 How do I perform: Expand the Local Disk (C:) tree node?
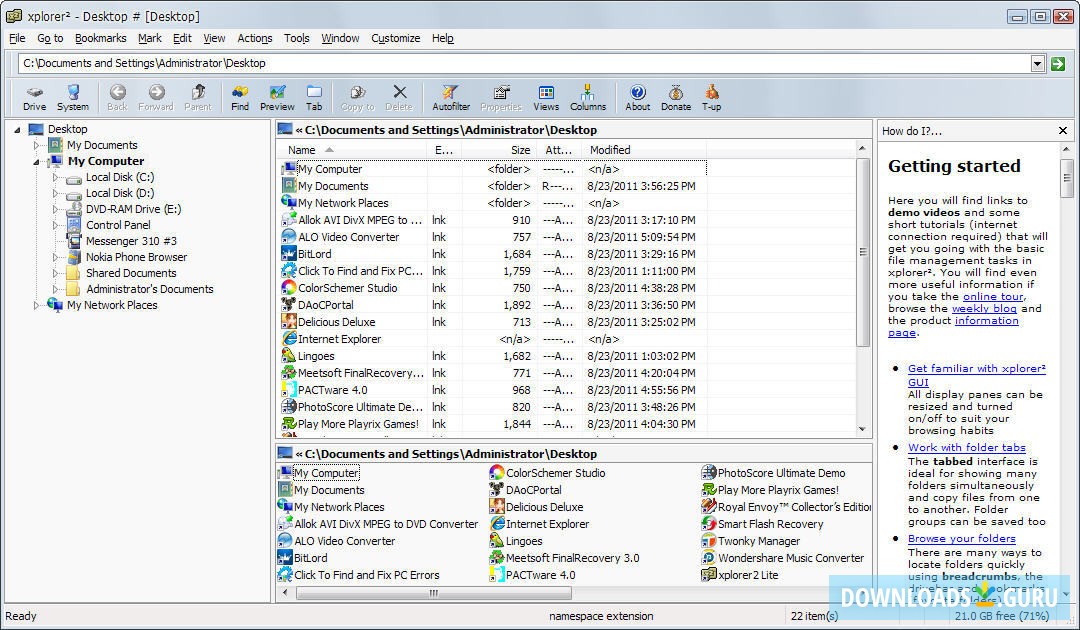(56, 177)
